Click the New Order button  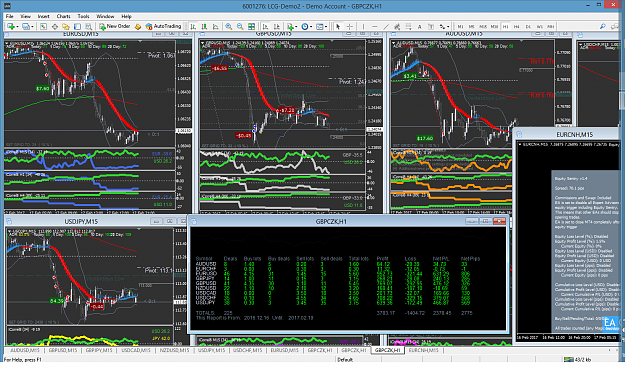click(115, 26)
